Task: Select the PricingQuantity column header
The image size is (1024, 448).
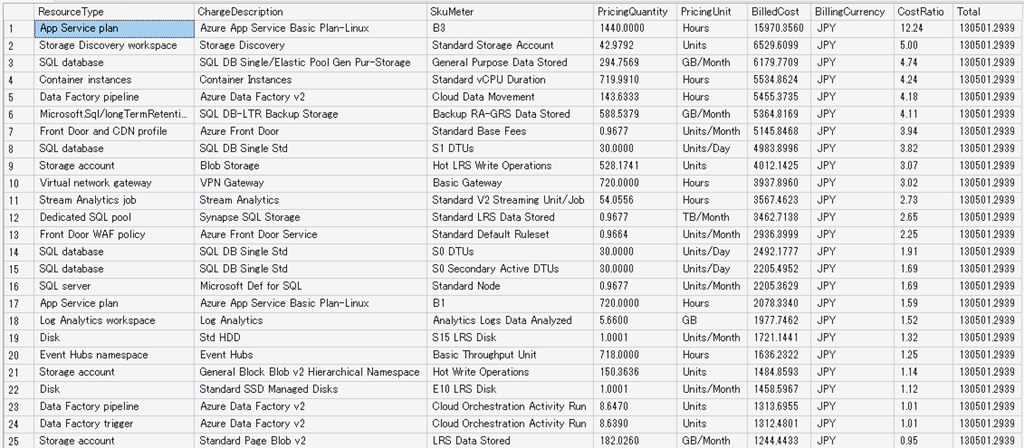Action: 634,11
